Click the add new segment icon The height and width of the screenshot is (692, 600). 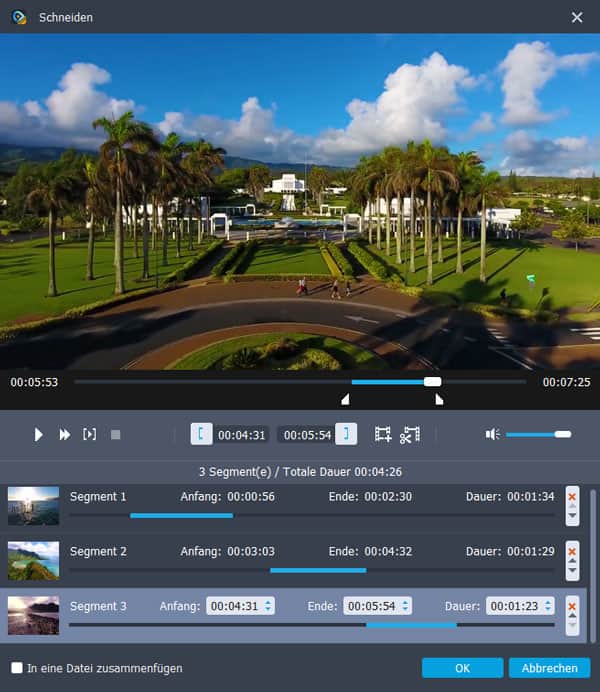(383, 434)
